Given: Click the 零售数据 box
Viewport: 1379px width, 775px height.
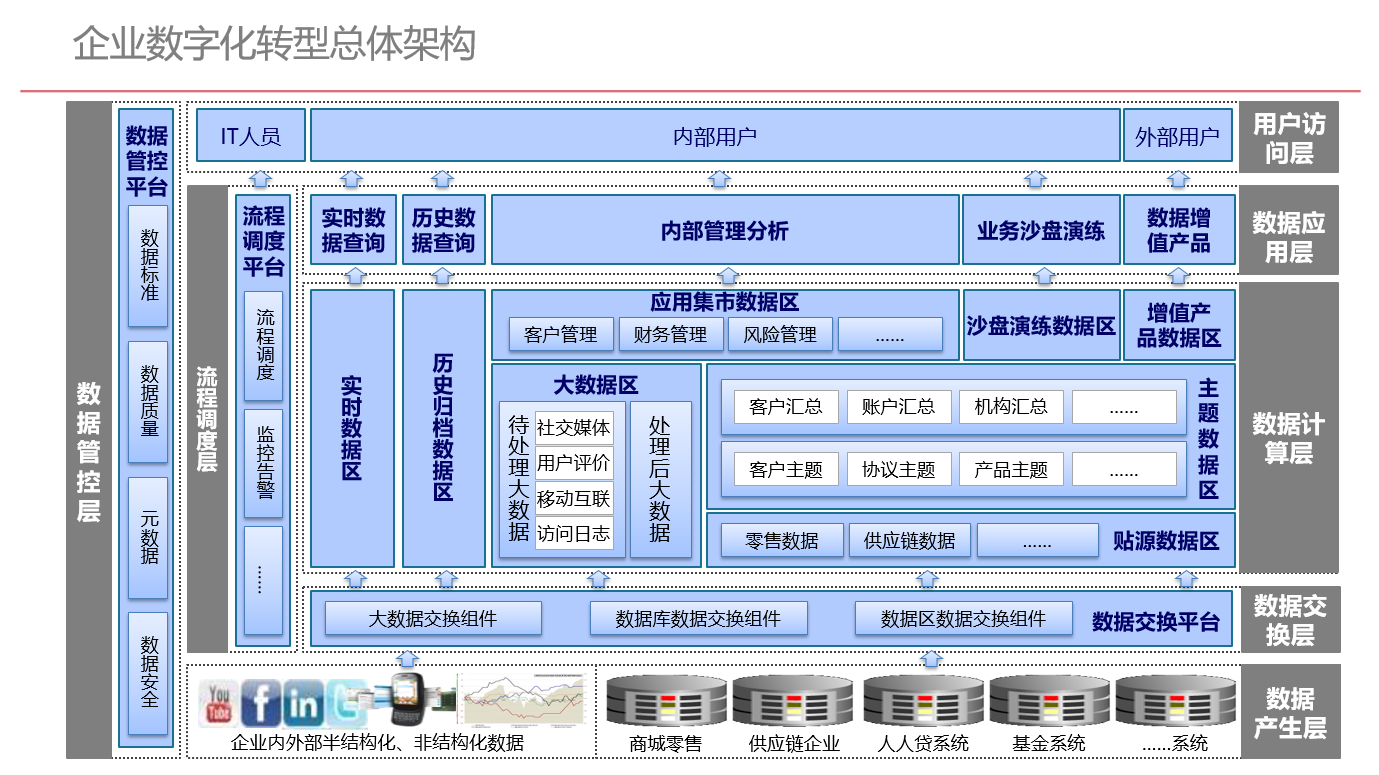Looking at the screenshot, I should pos(782,540).
